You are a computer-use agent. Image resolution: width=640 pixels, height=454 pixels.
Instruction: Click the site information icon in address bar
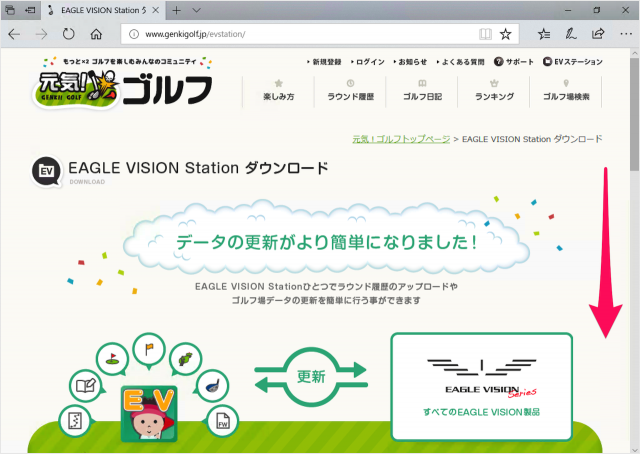coord(134,34)
